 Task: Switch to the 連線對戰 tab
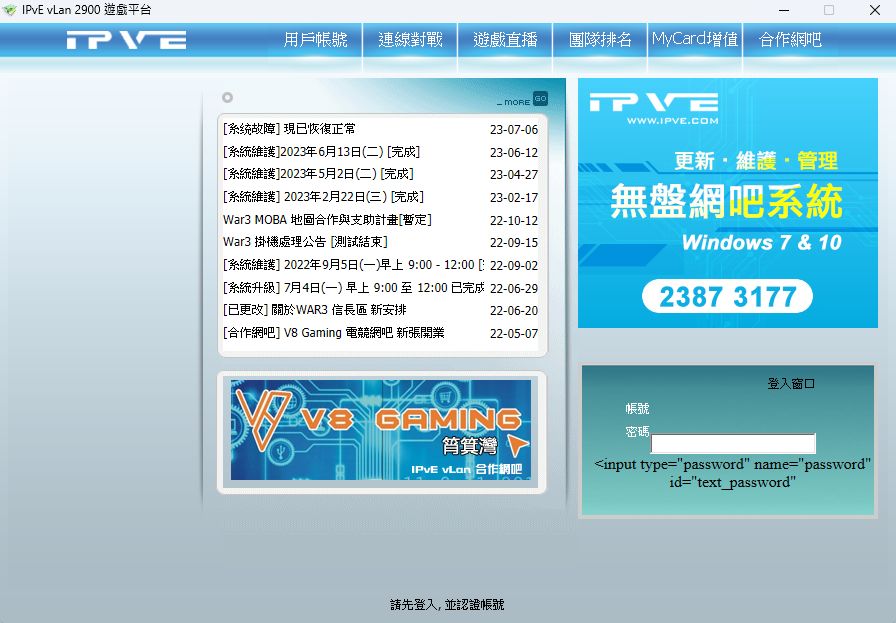tap(410, 39)
